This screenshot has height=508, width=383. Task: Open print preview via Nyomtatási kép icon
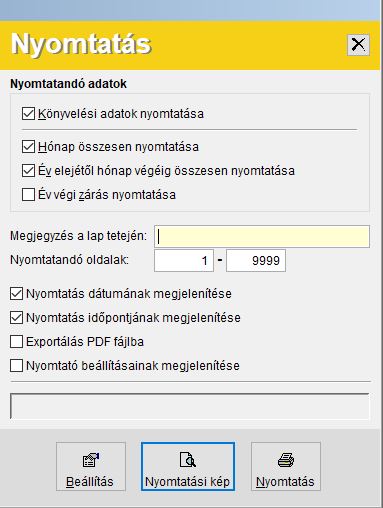[x=188, y=466]
